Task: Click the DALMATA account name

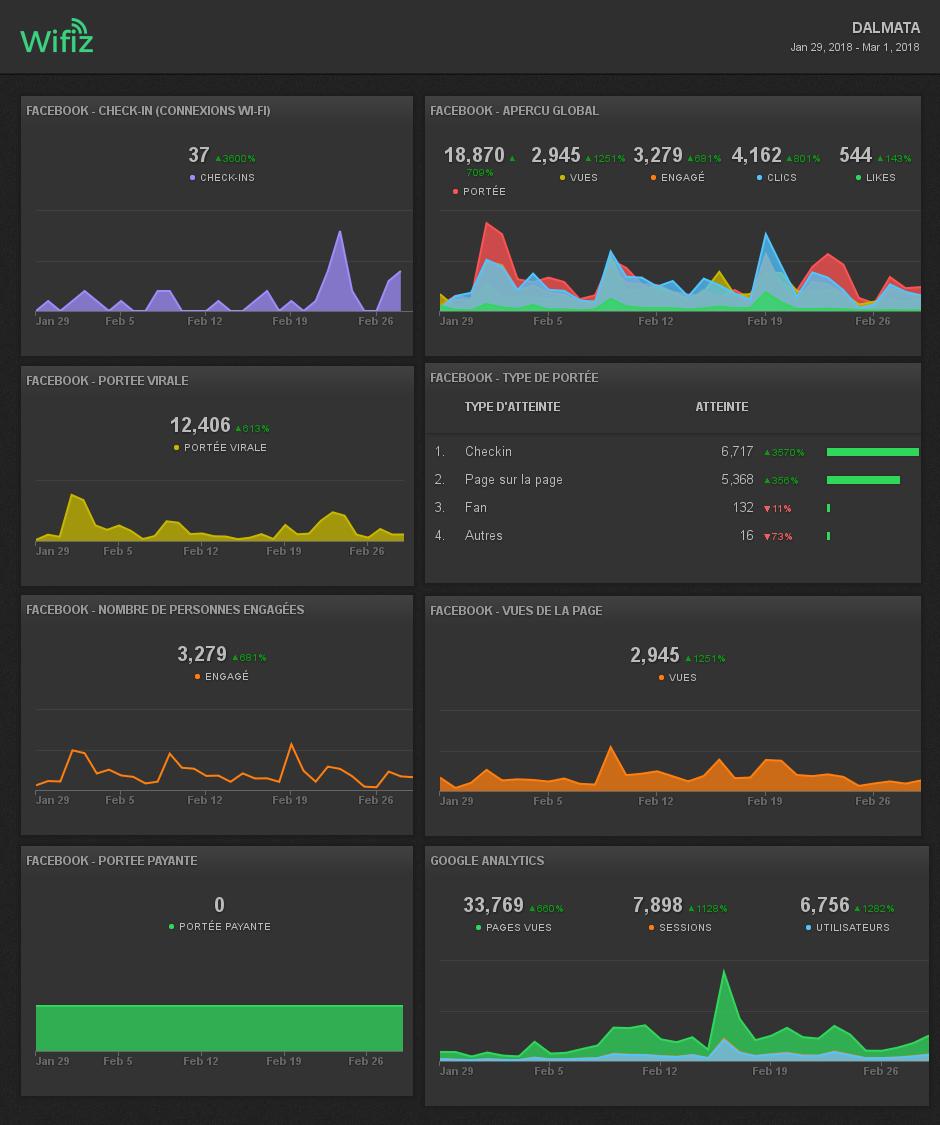Action: (x=885, y=27)
